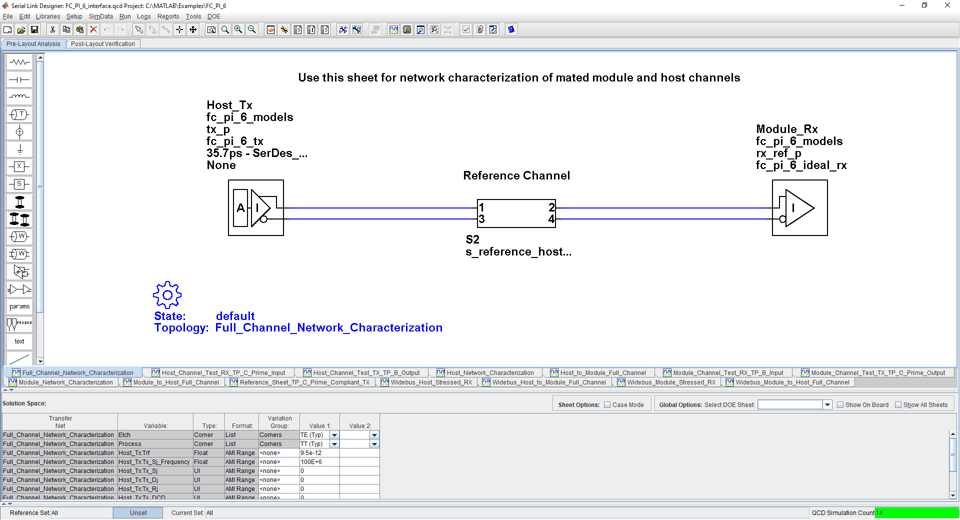Open the Select DOE Sheet dropdown

pos(827,405)
